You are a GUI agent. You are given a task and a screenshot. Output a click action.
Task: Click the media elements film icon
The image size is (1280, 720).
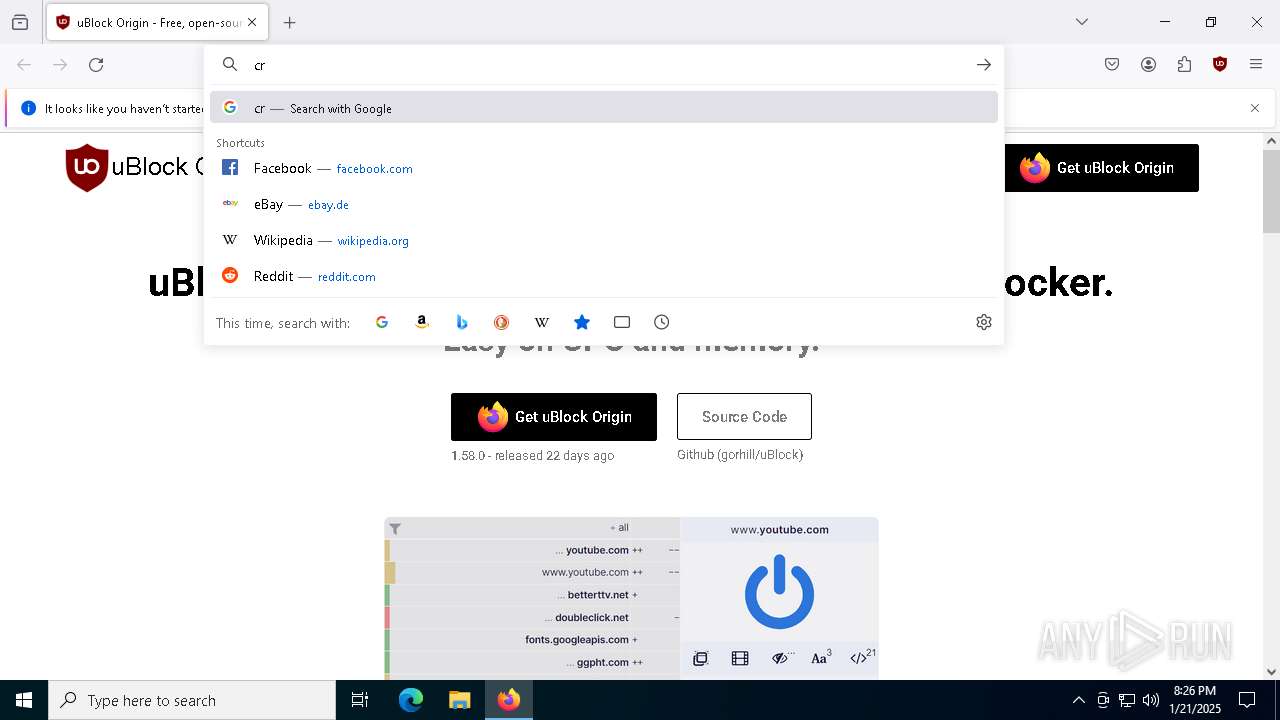click(740, 658)
